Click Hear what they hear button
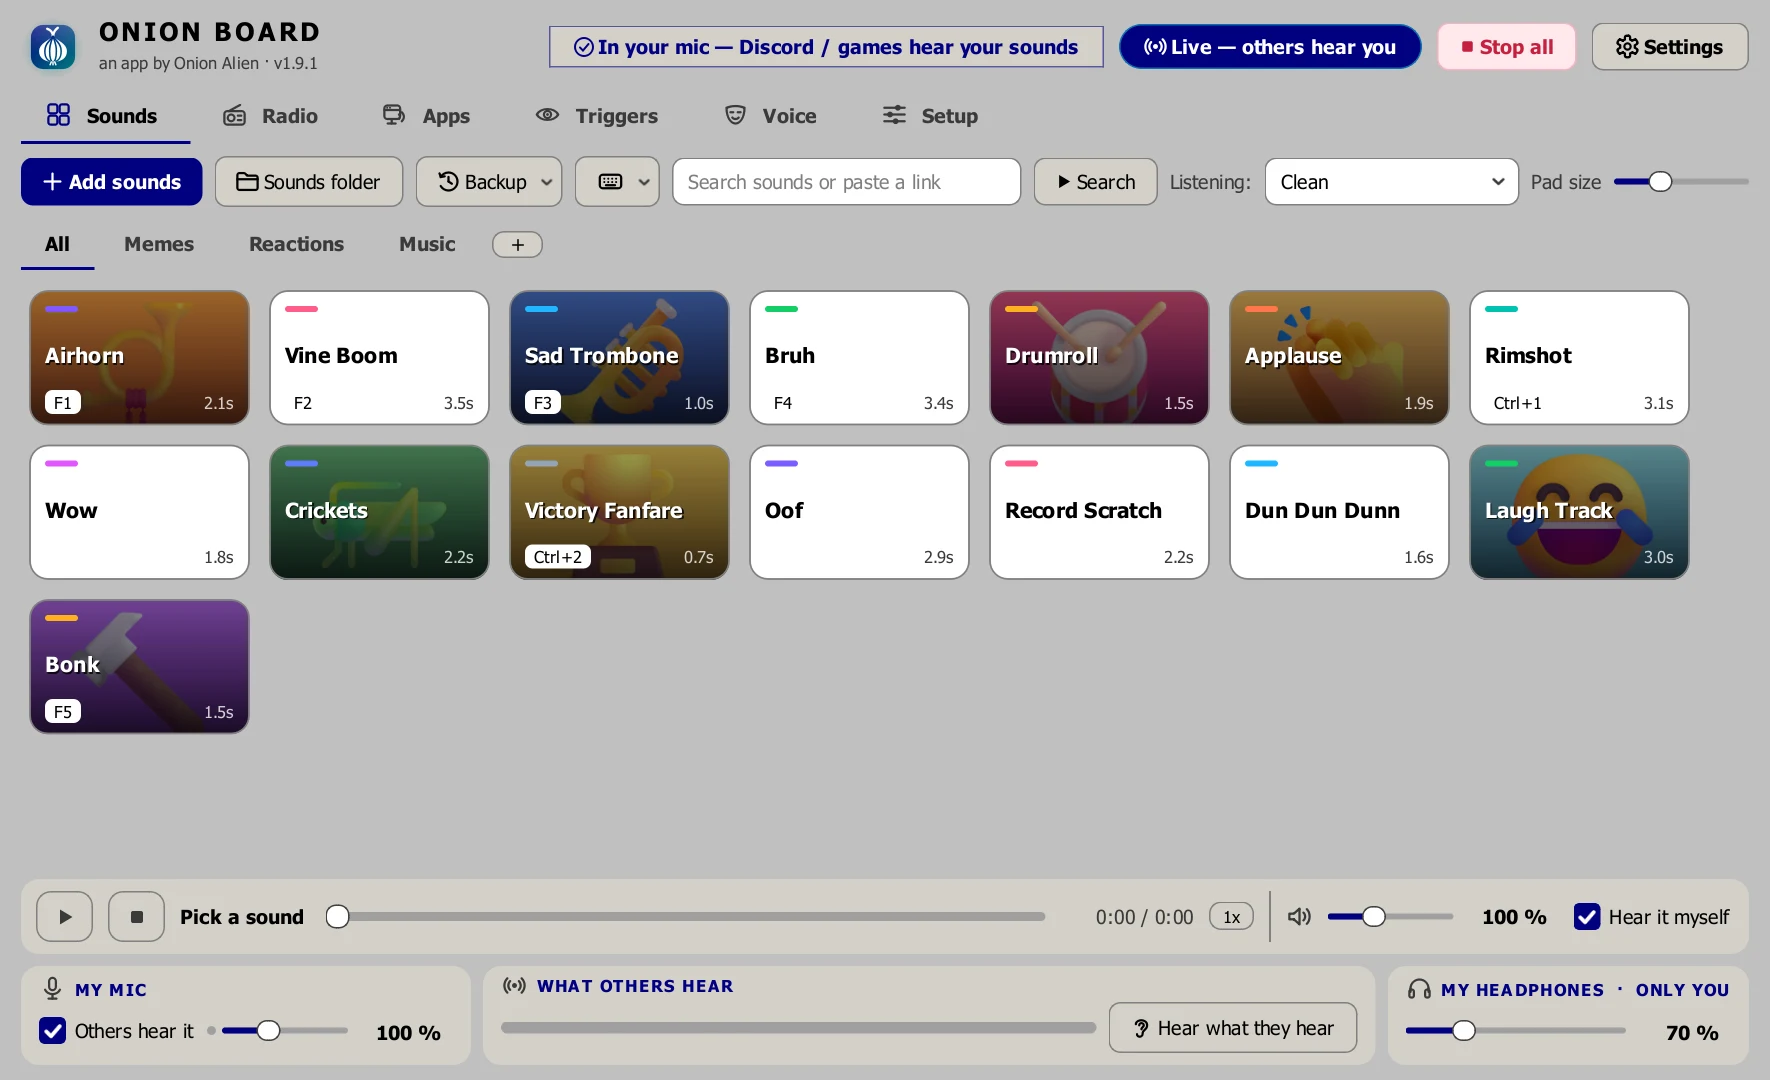1770x1080 pixels. click(x=1233, y=1028)
